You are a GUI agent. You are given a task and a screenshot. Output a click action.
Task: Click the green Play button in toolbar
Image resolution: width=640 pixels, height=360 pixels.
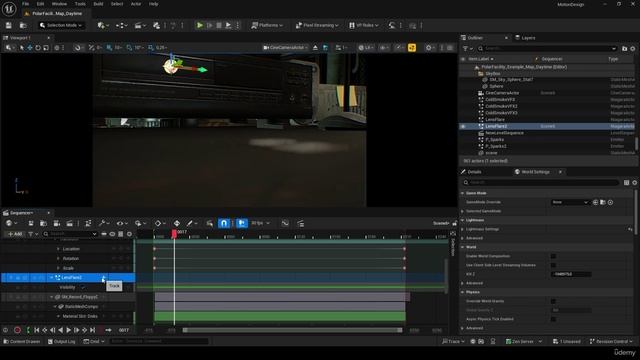click(x=200, y=25)
